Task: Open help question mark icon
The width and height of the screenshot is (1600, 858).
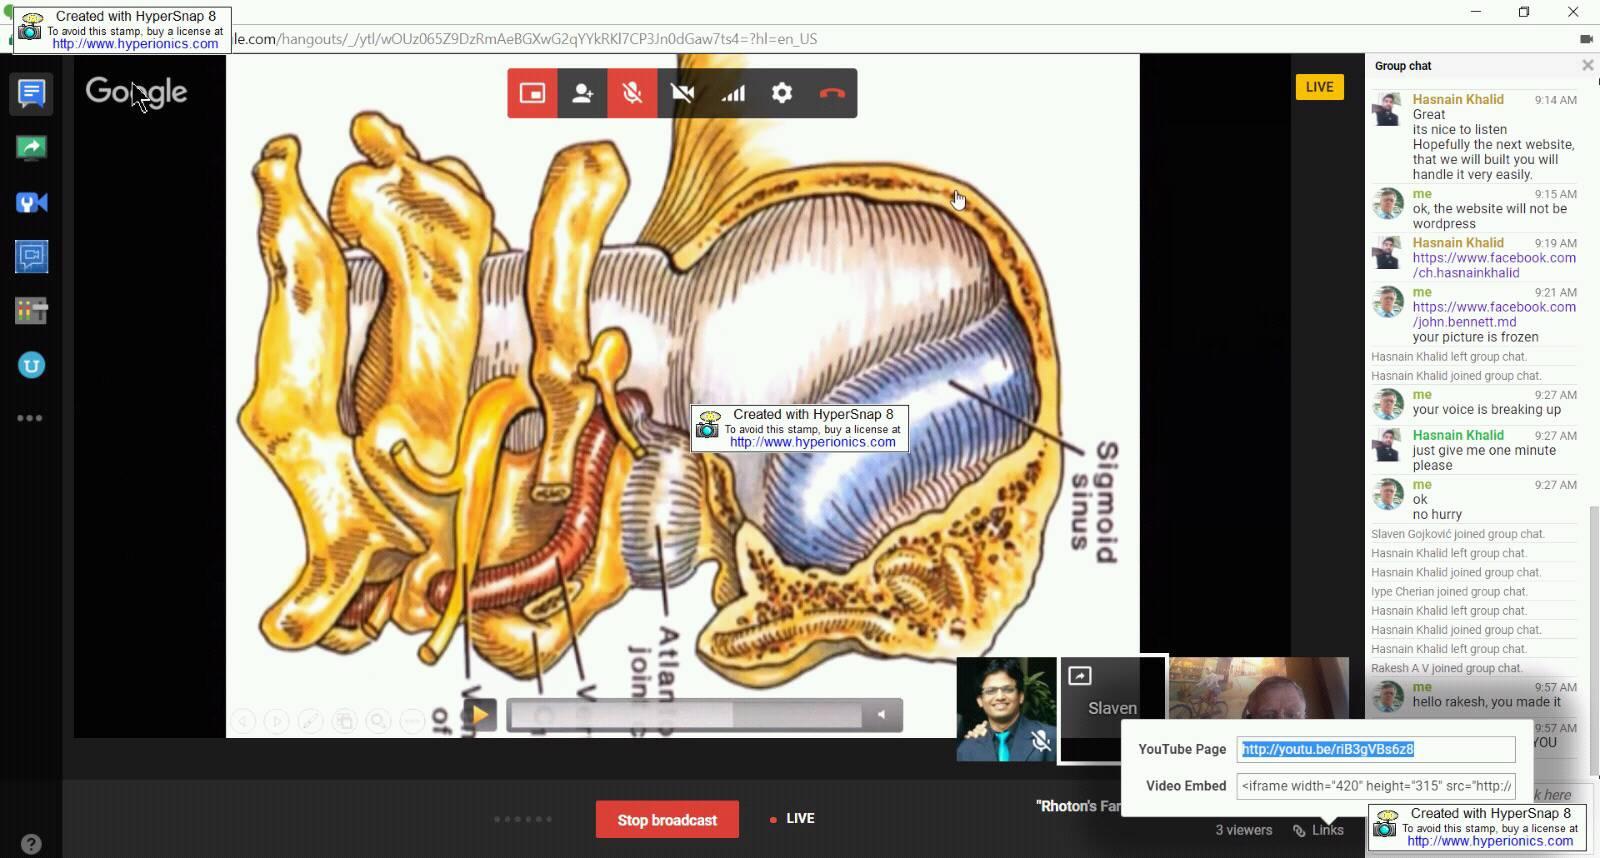Action: (x=31, y=844)
